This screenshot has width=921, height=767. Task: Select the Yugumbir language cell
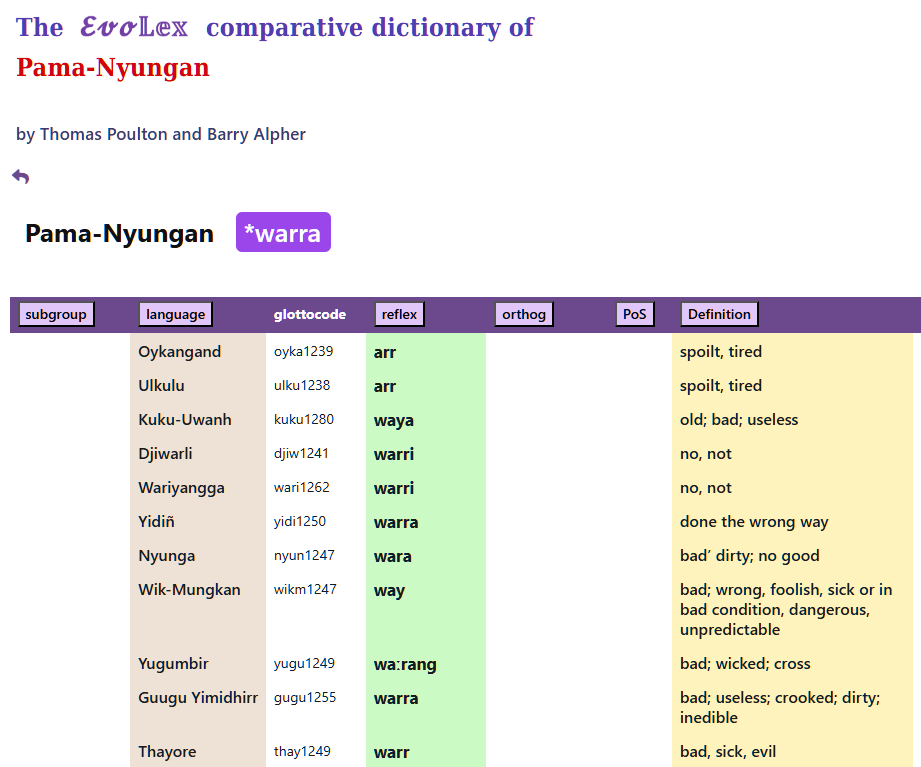click(x=173, y=664)
